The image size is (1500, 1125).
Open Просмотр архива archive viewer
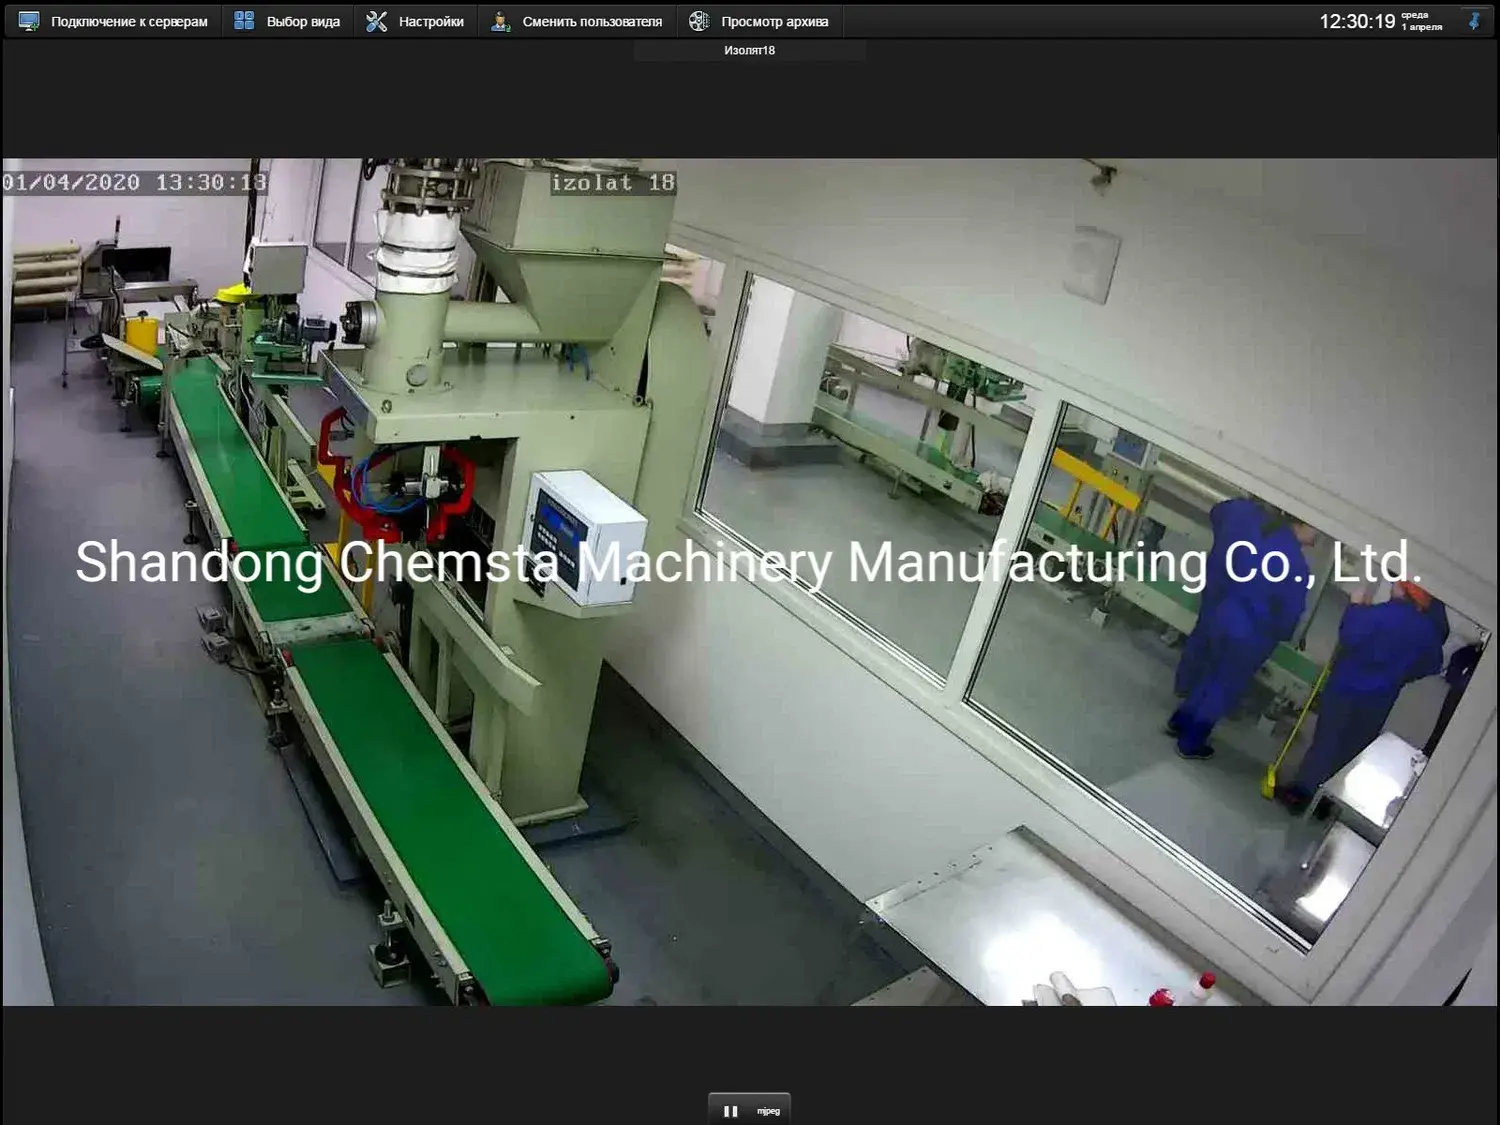click(x=760, y=21)
